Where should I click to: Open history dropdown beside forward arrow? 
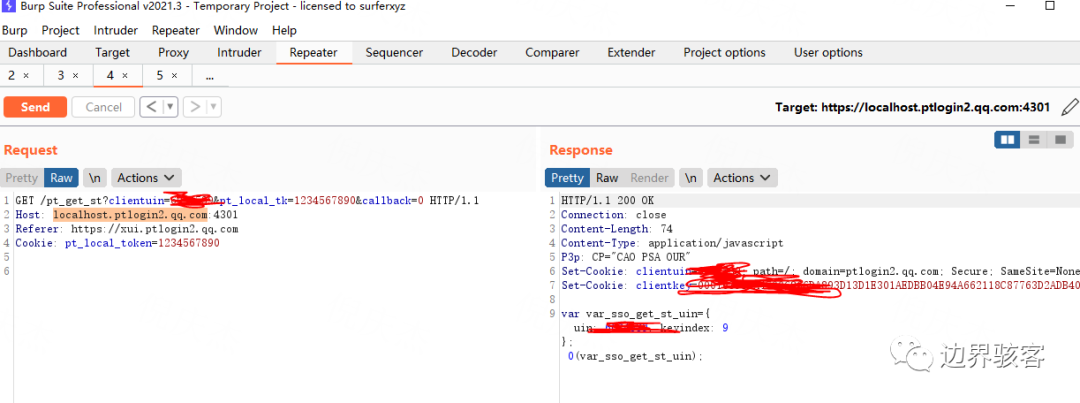click(214, 107)
